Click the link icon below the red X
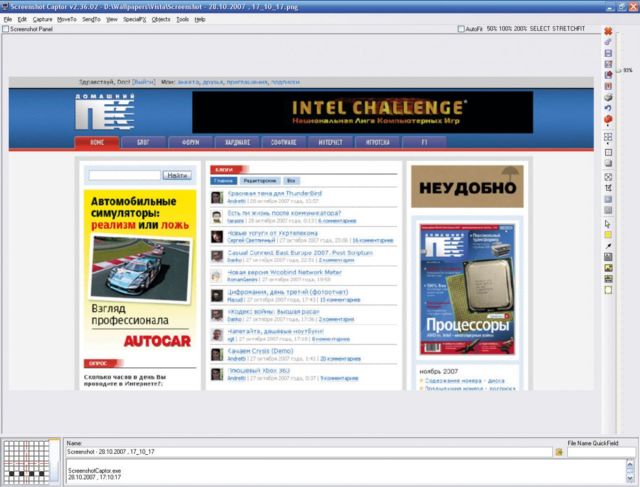This screenshot has width=640, height=487. click(608, 42)
